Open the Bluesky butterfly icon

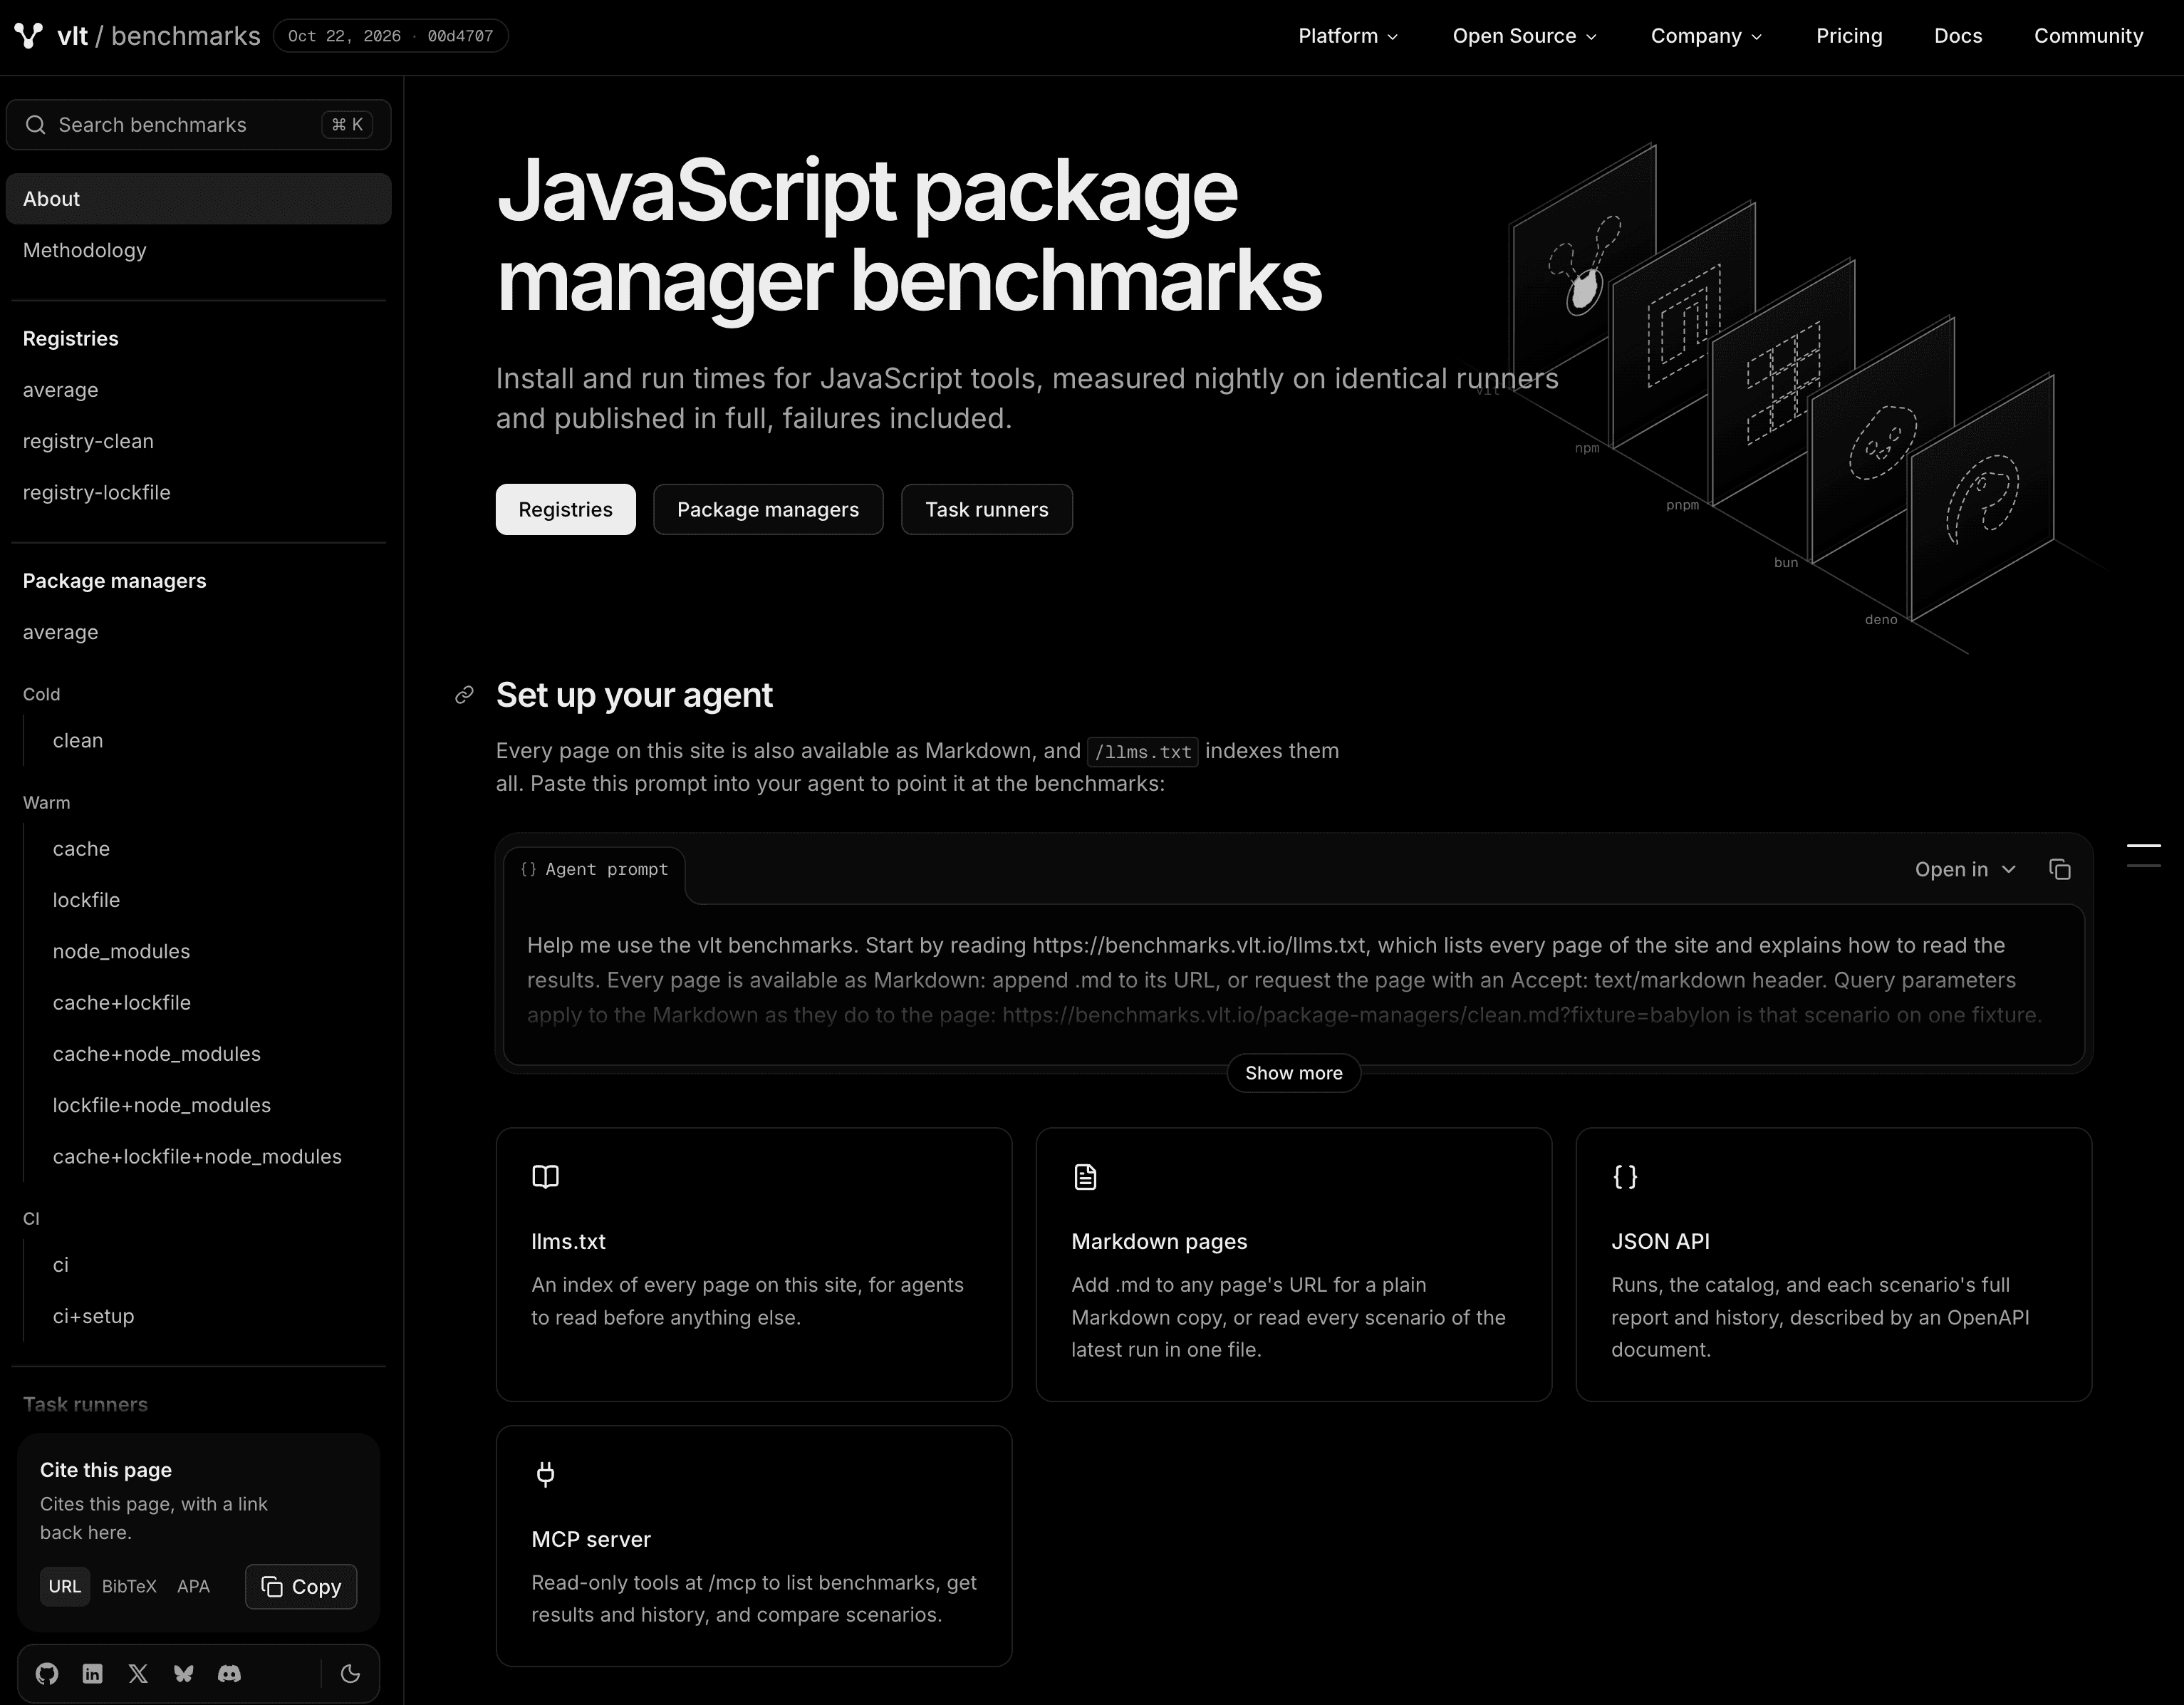(184, 1674)
